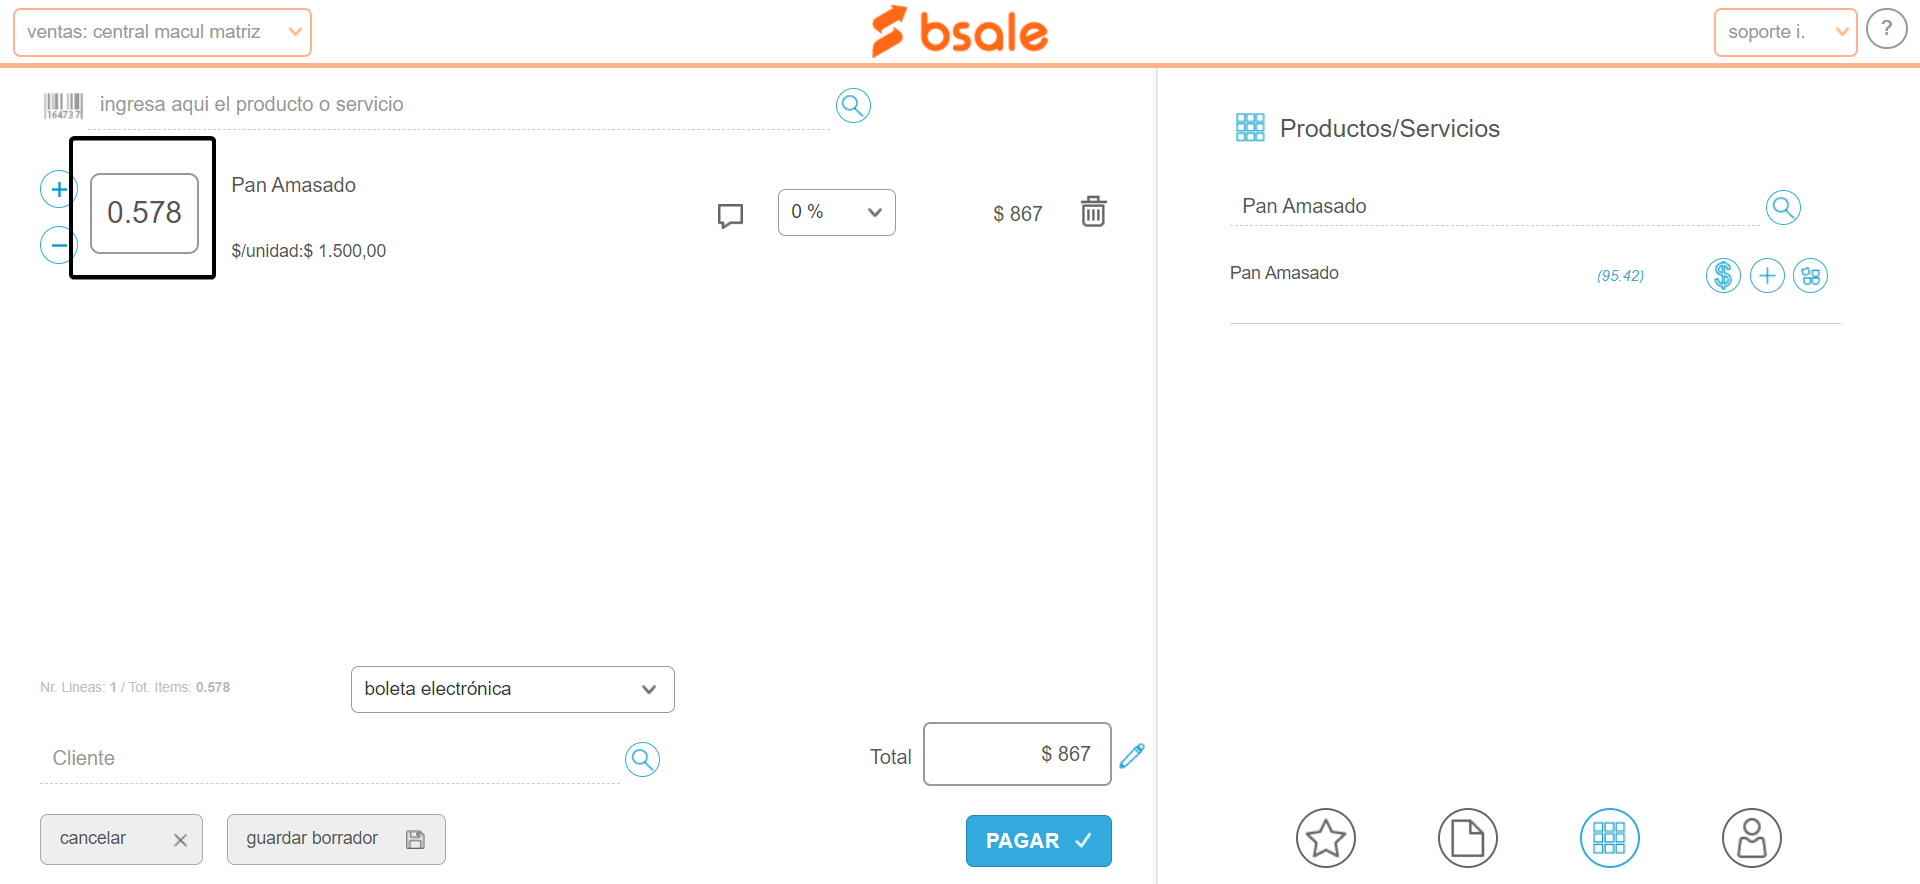Edit the total with the pencil icon

(1132, 755)
